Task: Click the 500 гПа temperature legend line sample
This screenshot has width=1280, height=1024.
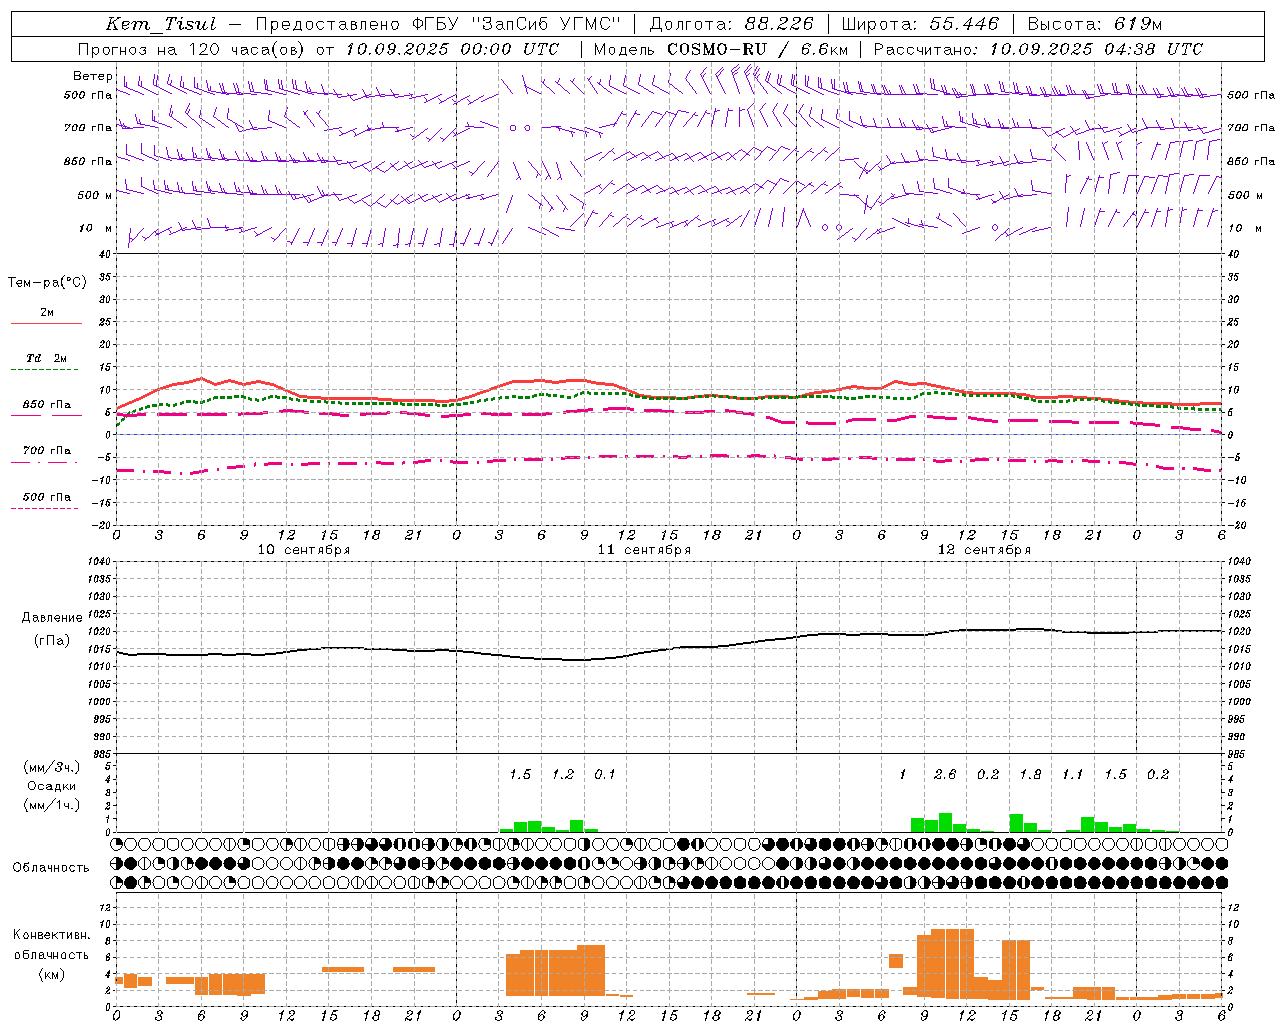Action: pyautogui.click(x=44, y=509)
